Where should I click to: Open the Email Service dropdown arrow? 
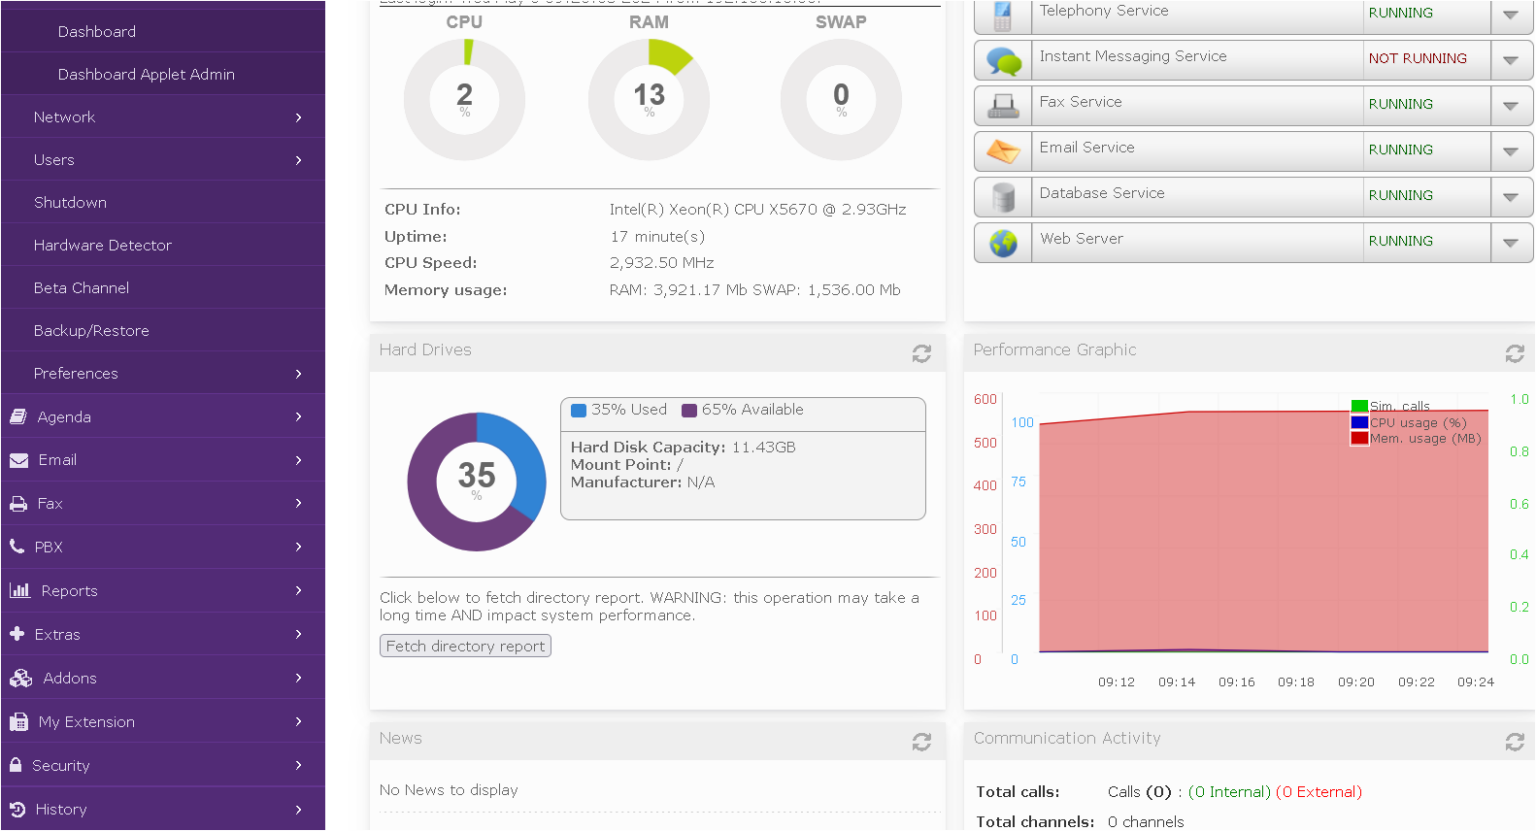tap(1510, 151)
